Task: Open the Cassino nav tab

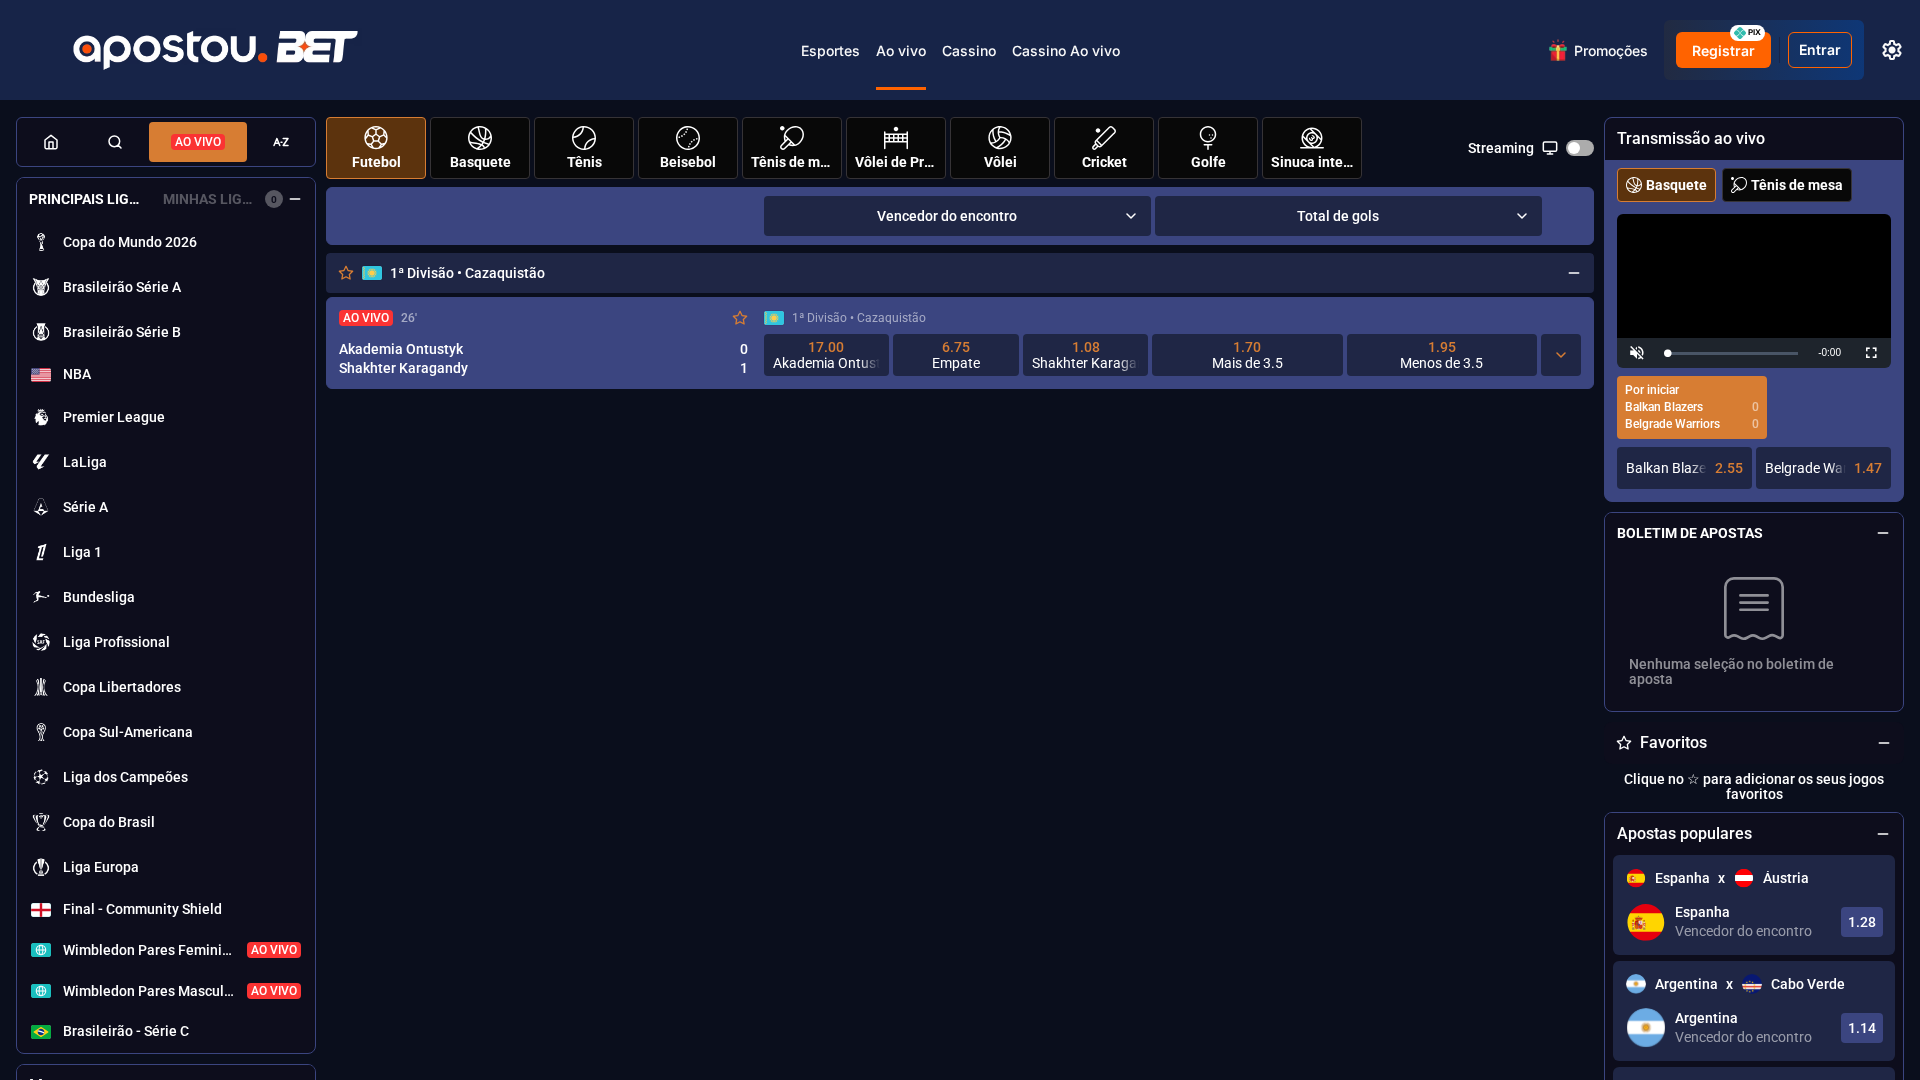Action: point(969,51)
